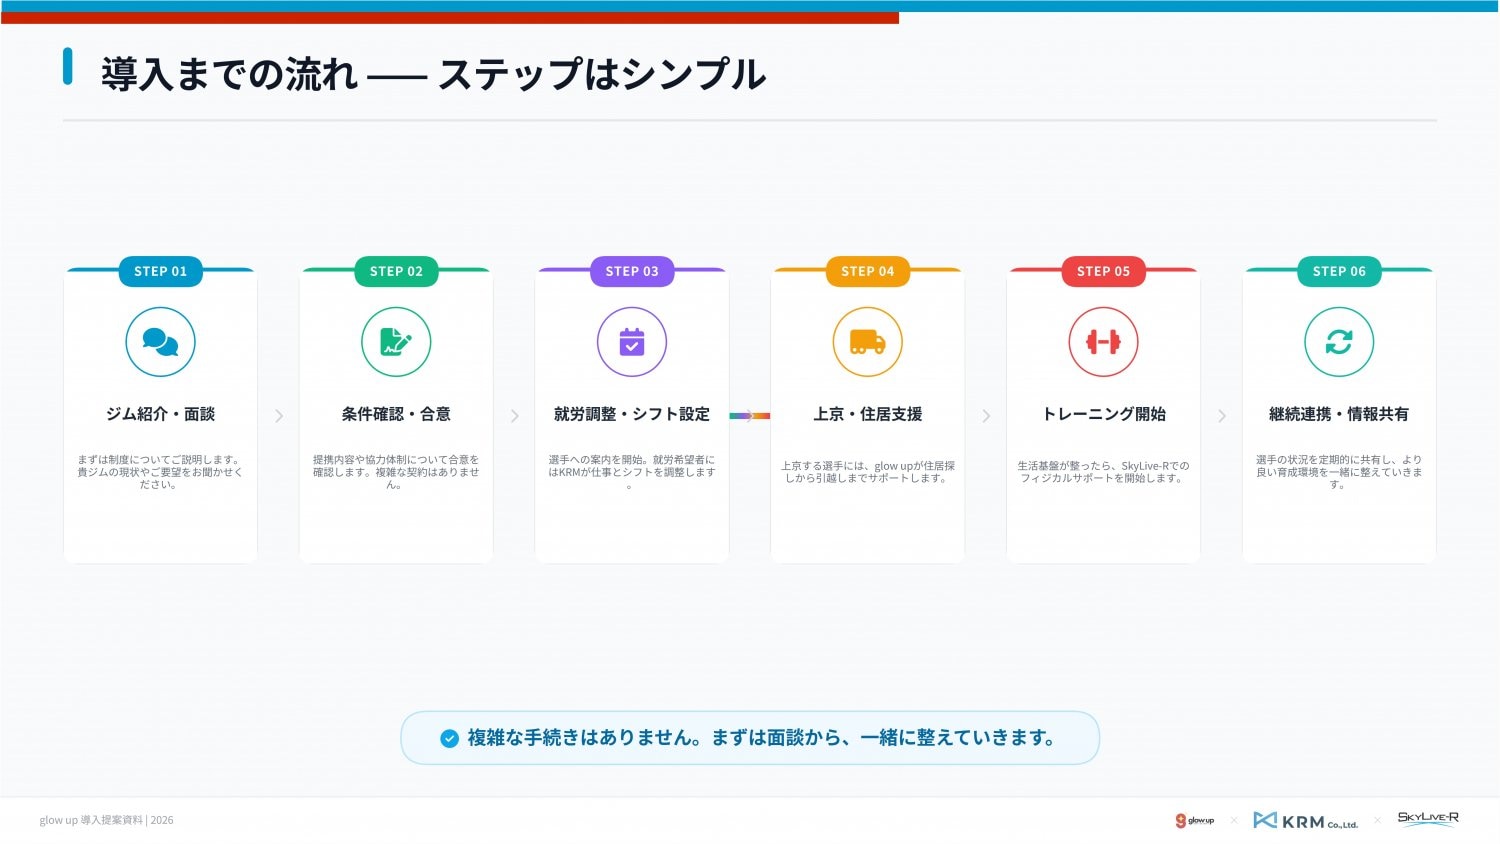Click the chevron arrow between STEP 02 and 03
Screen dimensions: 1500x844
pyautogui.click(x=515, y=416)
